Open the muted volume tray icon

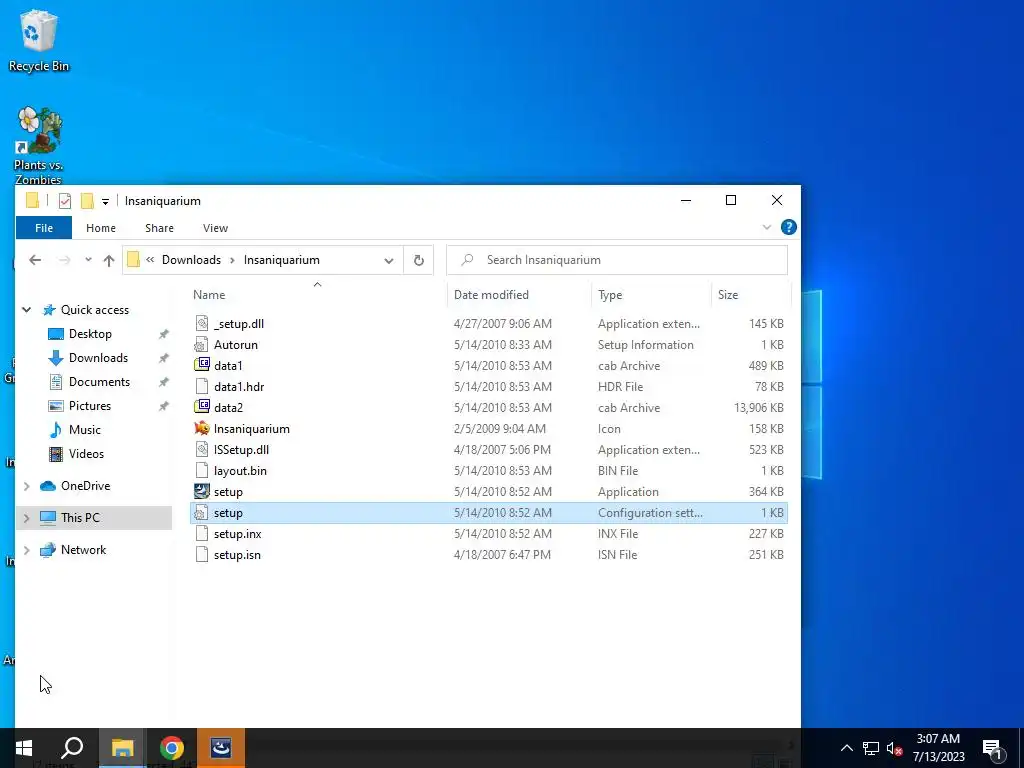[x=895, y=748]
